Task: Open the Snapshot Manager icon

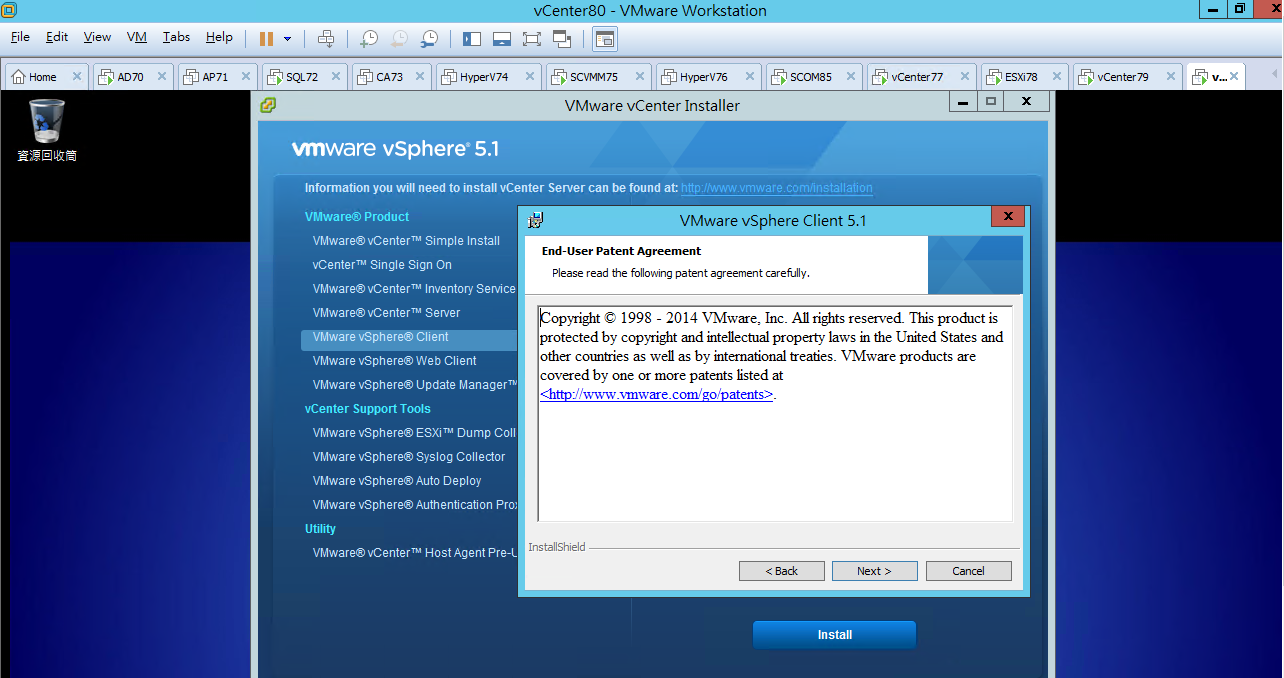Action: click(429, 39)
